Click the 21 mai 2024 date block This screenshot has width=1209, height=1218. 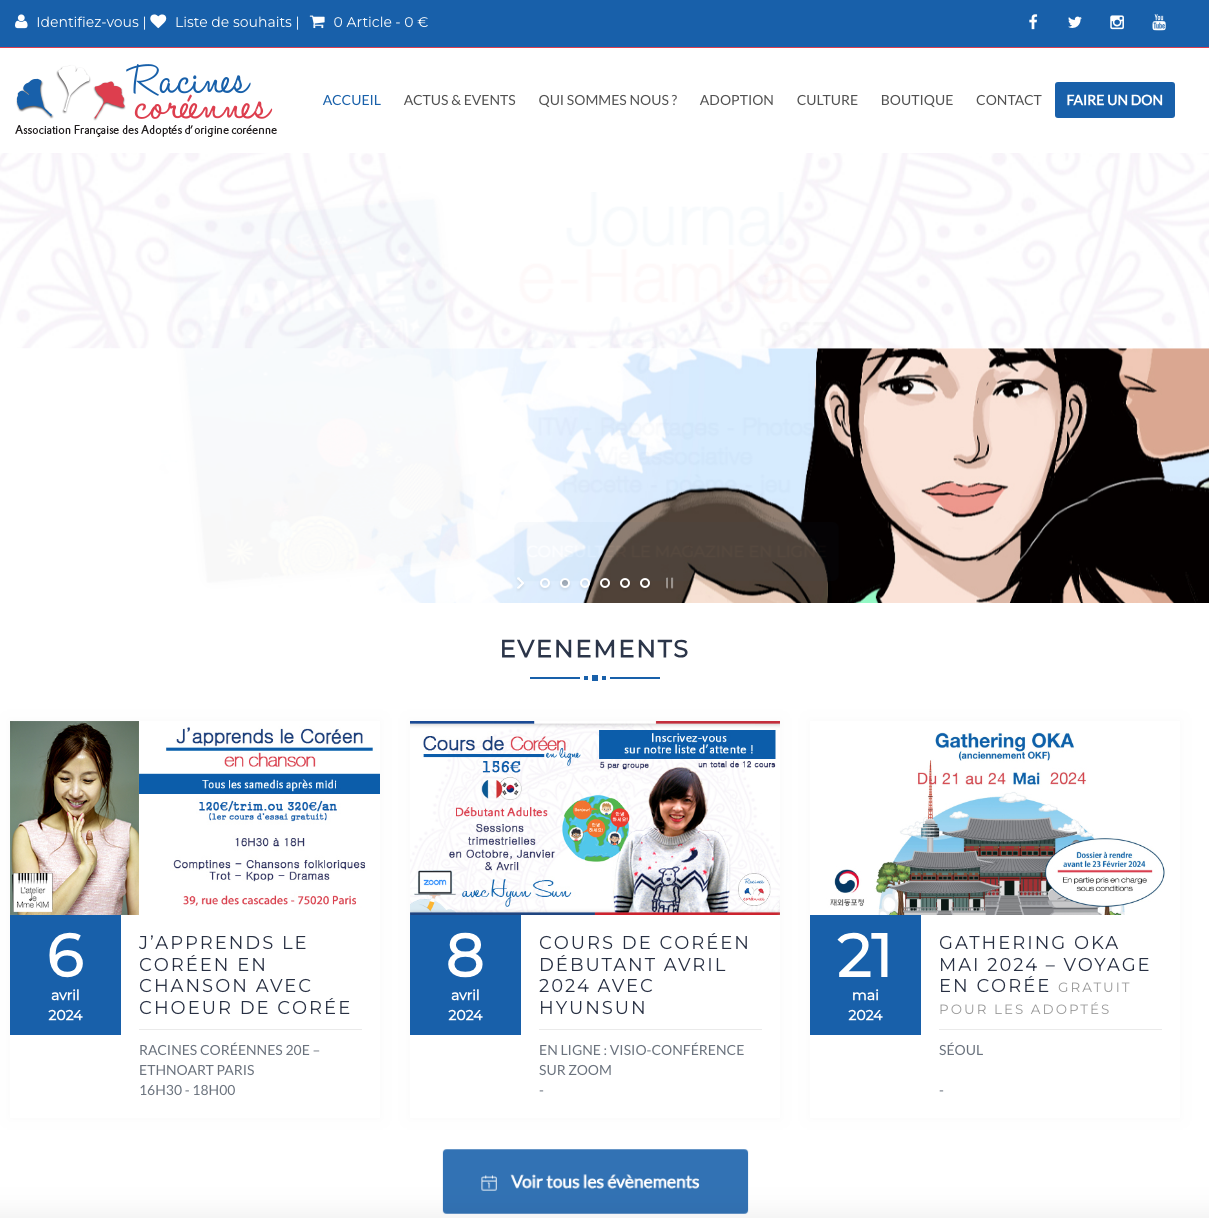(x=865, y=975)
